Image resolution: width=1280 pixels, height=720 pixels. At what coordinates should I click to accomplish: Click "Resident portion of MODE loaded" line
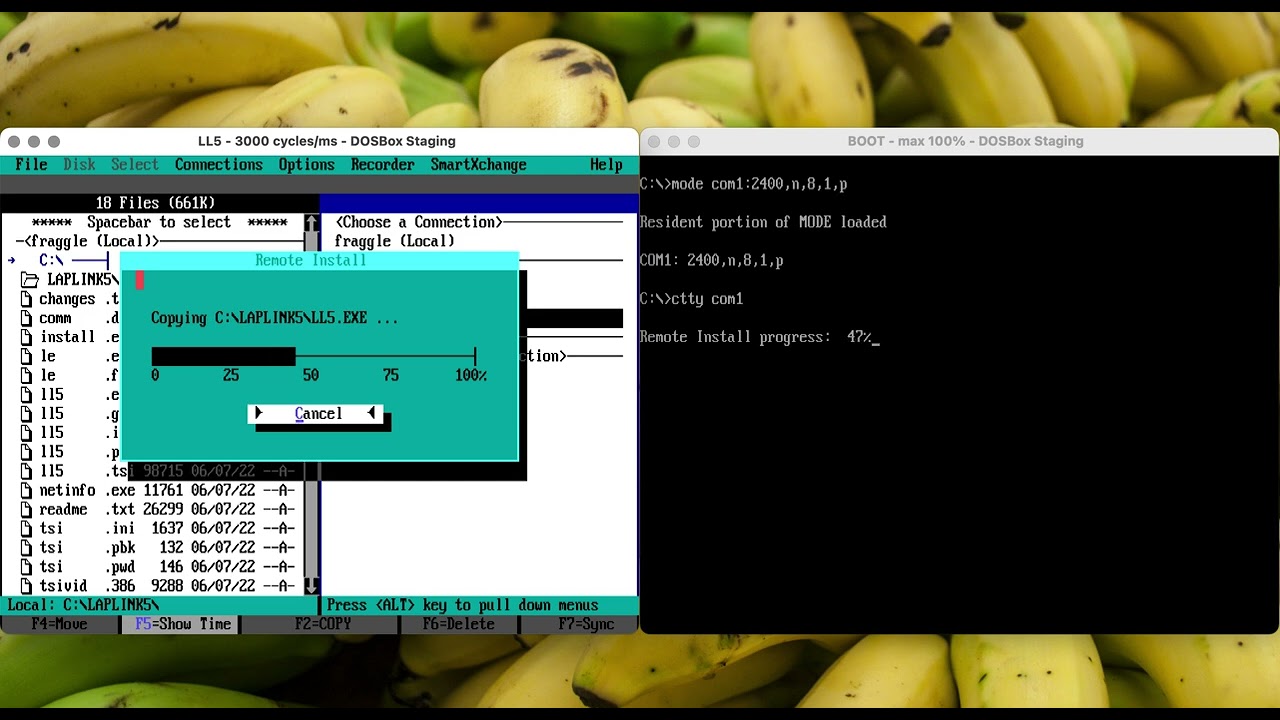[x=763, y=222]
